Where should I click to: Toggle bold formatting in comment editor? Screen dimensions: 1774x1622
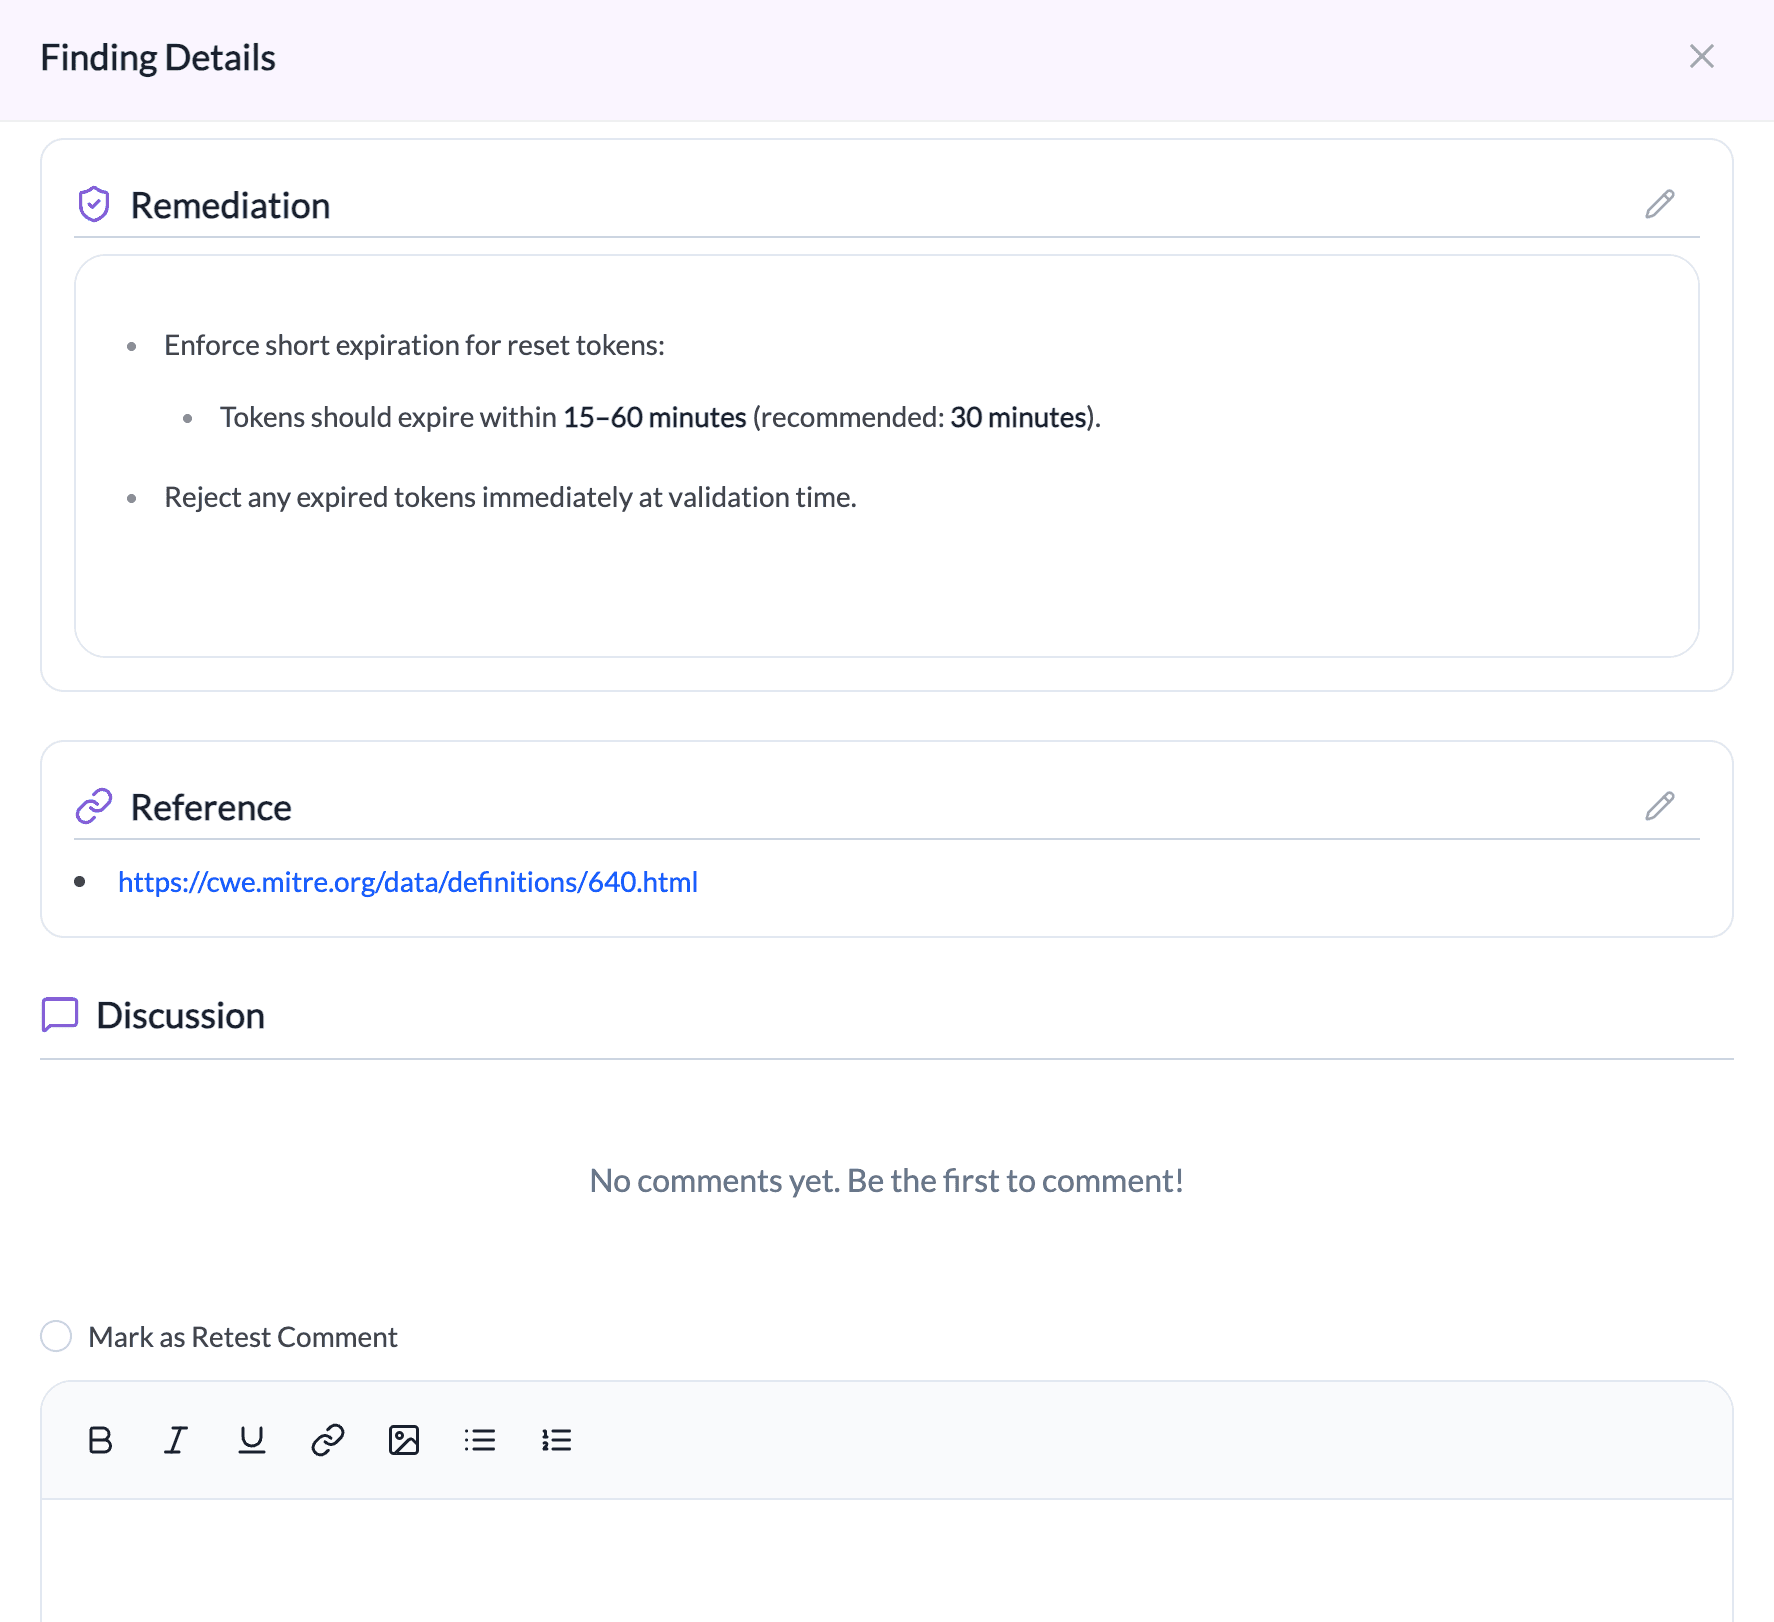pos(100,1440)
